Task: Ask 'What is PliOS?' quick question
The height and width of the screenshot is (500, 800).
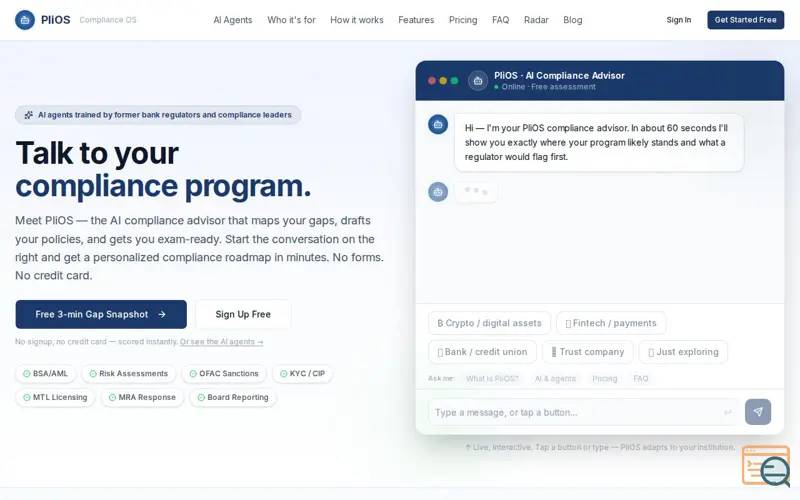Action: [492, 379]
